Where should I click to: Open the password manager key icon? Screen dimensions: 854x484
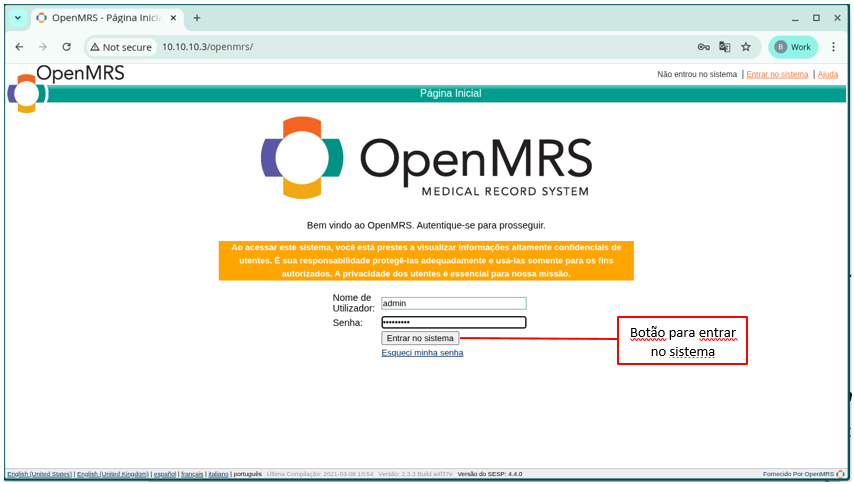[703, 47]
